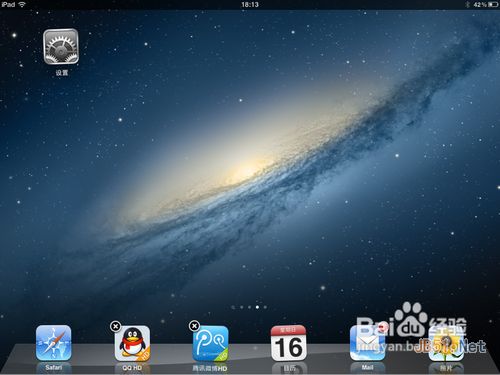The height and width of the screenshot is (375, 500).
Task: Go to the last home screen page dot
Action: pyautogui.click(x=265, y=307)
